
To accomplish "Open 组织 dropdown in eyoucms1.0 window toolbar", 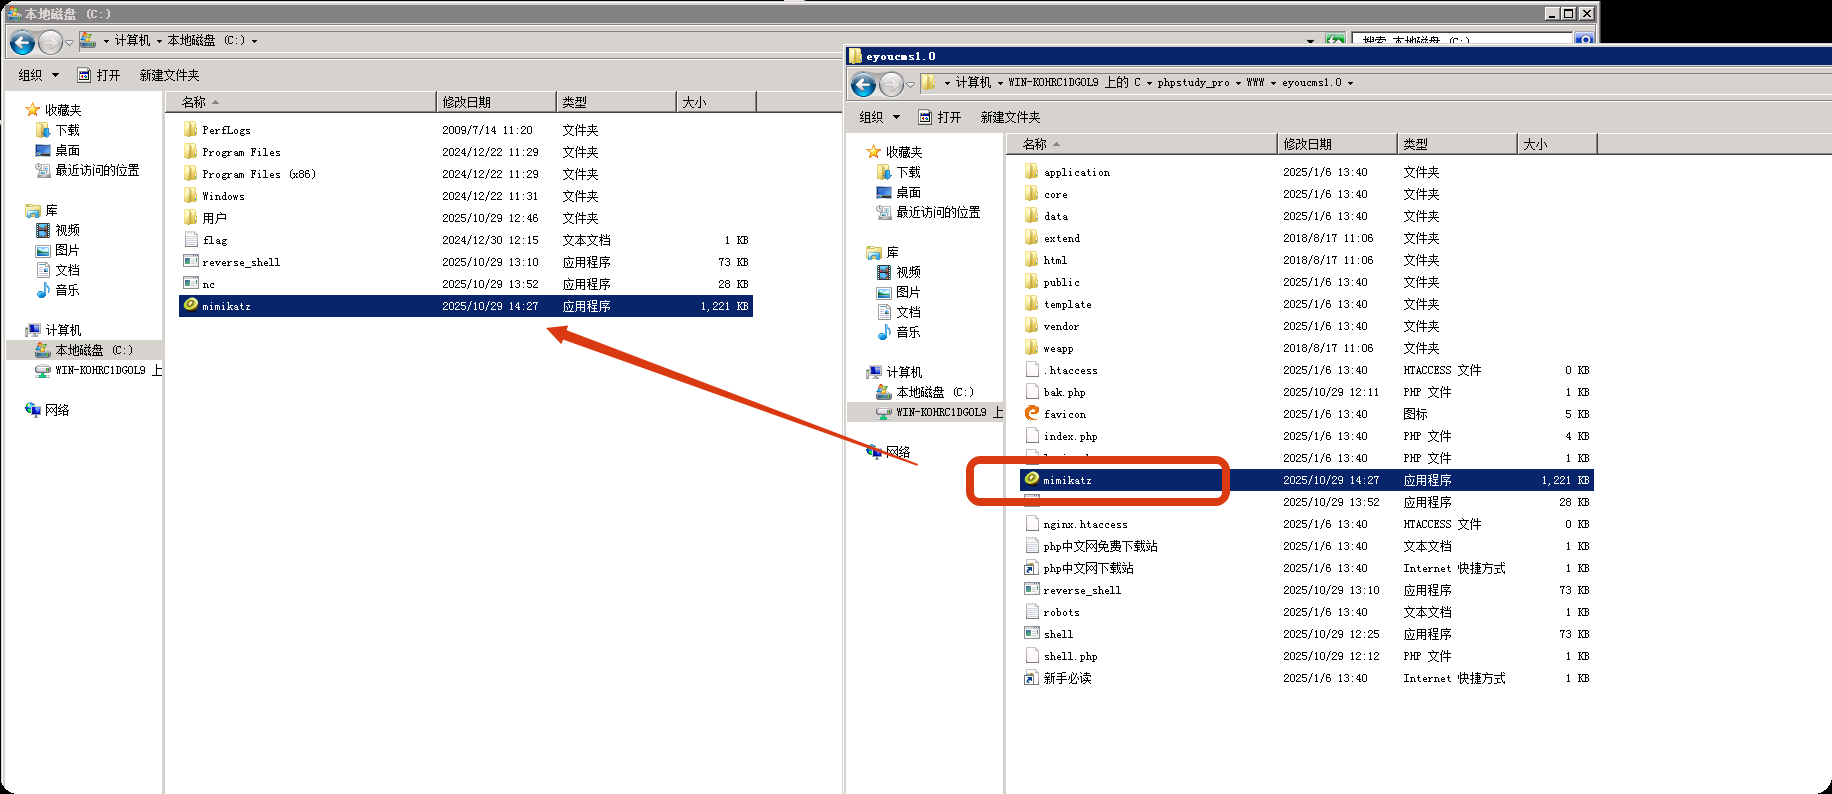I will [879, 117].
